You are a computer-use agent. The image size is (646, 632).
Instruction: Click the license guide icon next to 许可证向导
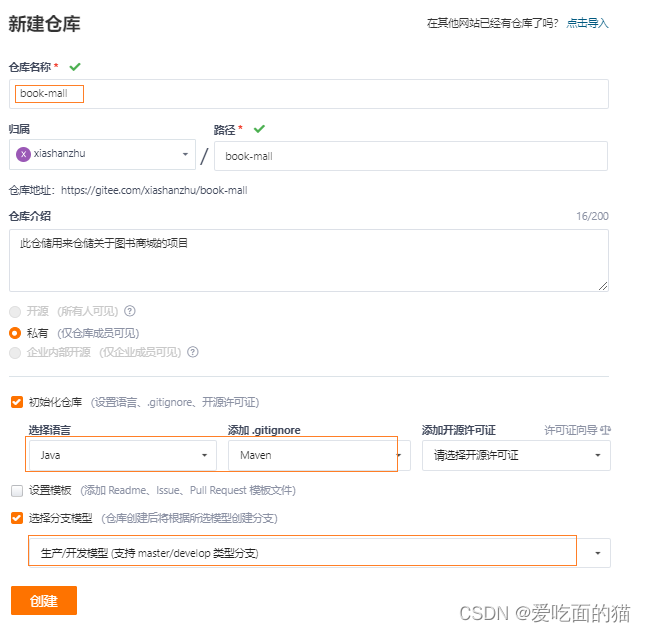[x=606, y=431]
